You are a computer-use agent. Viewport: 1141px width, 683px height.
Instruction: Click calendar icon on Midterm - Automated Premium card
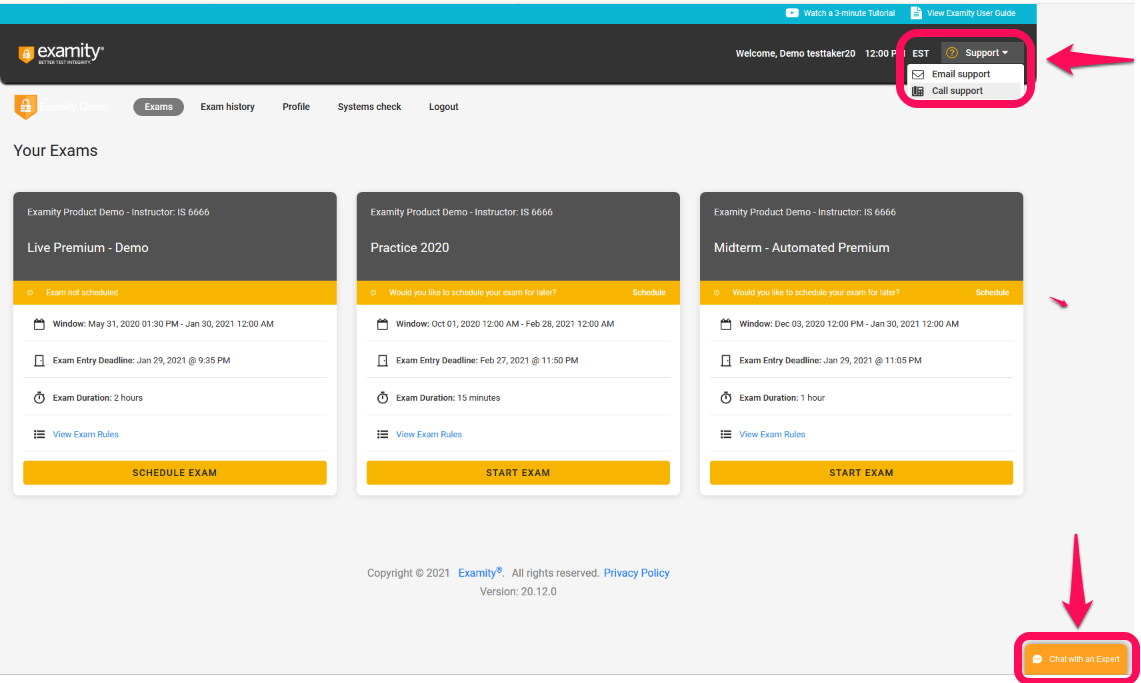click(x=725, y=324)
